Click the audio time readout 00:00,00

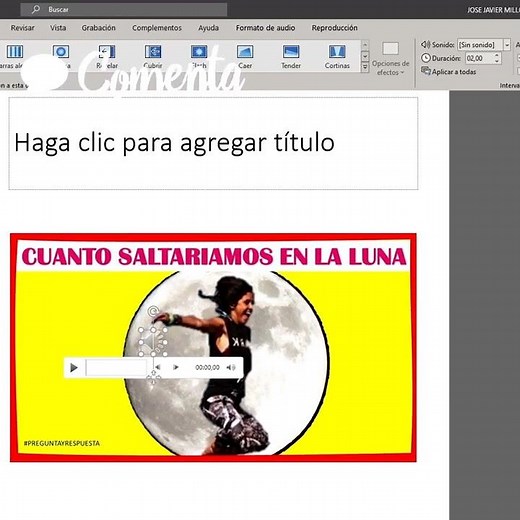click(207, 367)
